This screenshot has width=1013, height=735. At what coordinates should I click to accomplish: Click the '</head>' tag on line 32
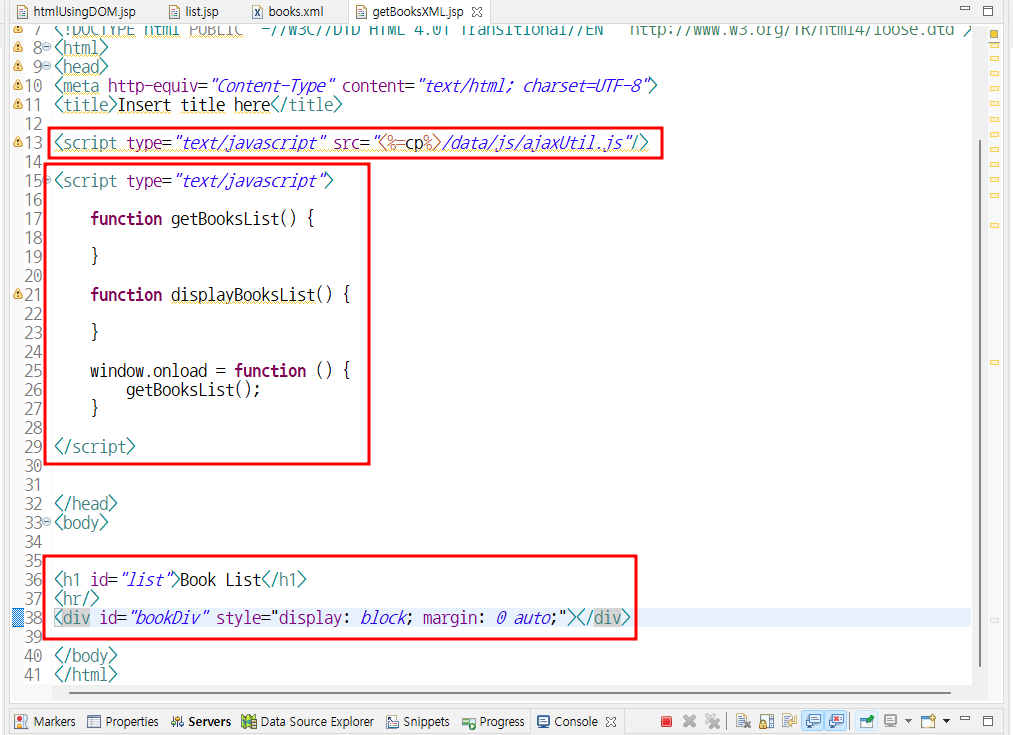click(x=86, y=503)
